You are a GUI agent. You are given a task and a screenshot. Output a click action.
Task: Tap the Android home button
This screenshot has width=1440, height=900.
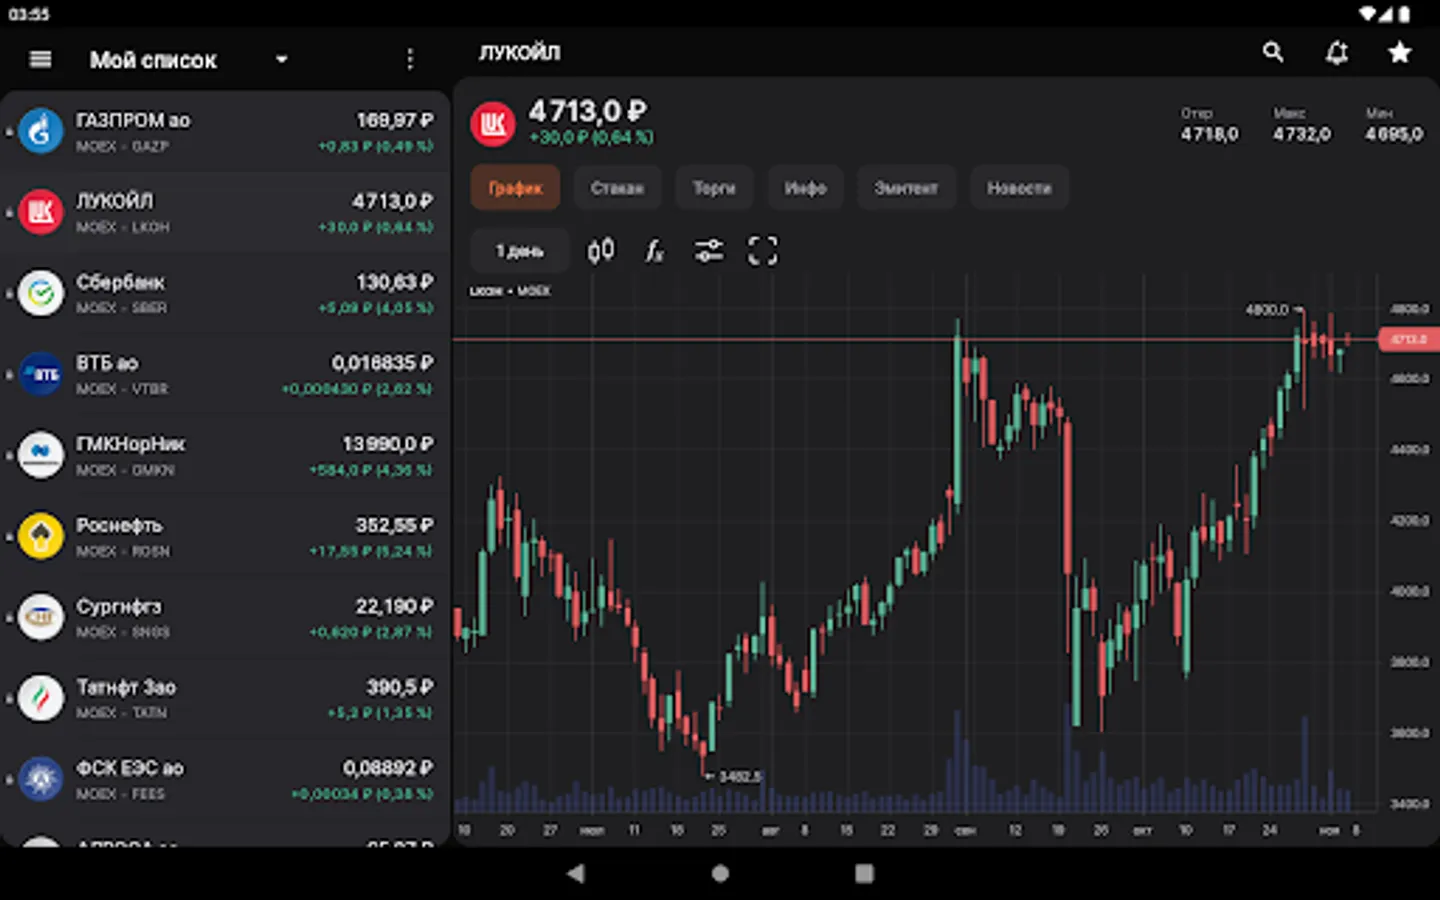720,873
